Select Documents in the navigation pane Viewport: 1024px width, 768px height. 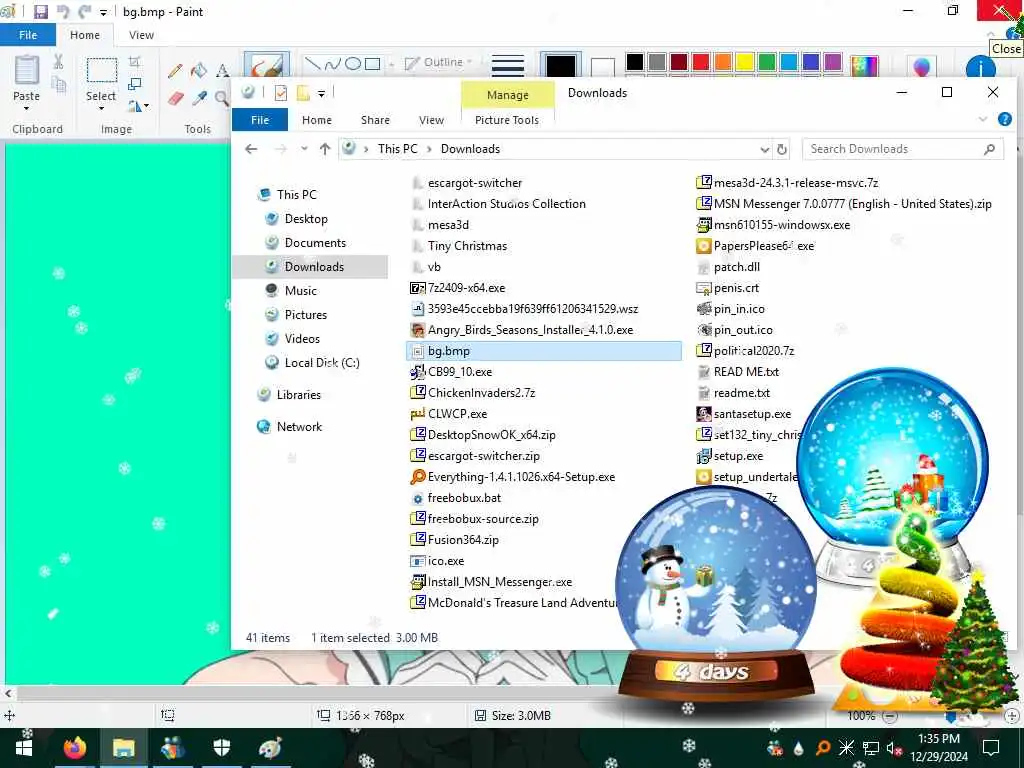pyautogui.click(x=315, y=243)
